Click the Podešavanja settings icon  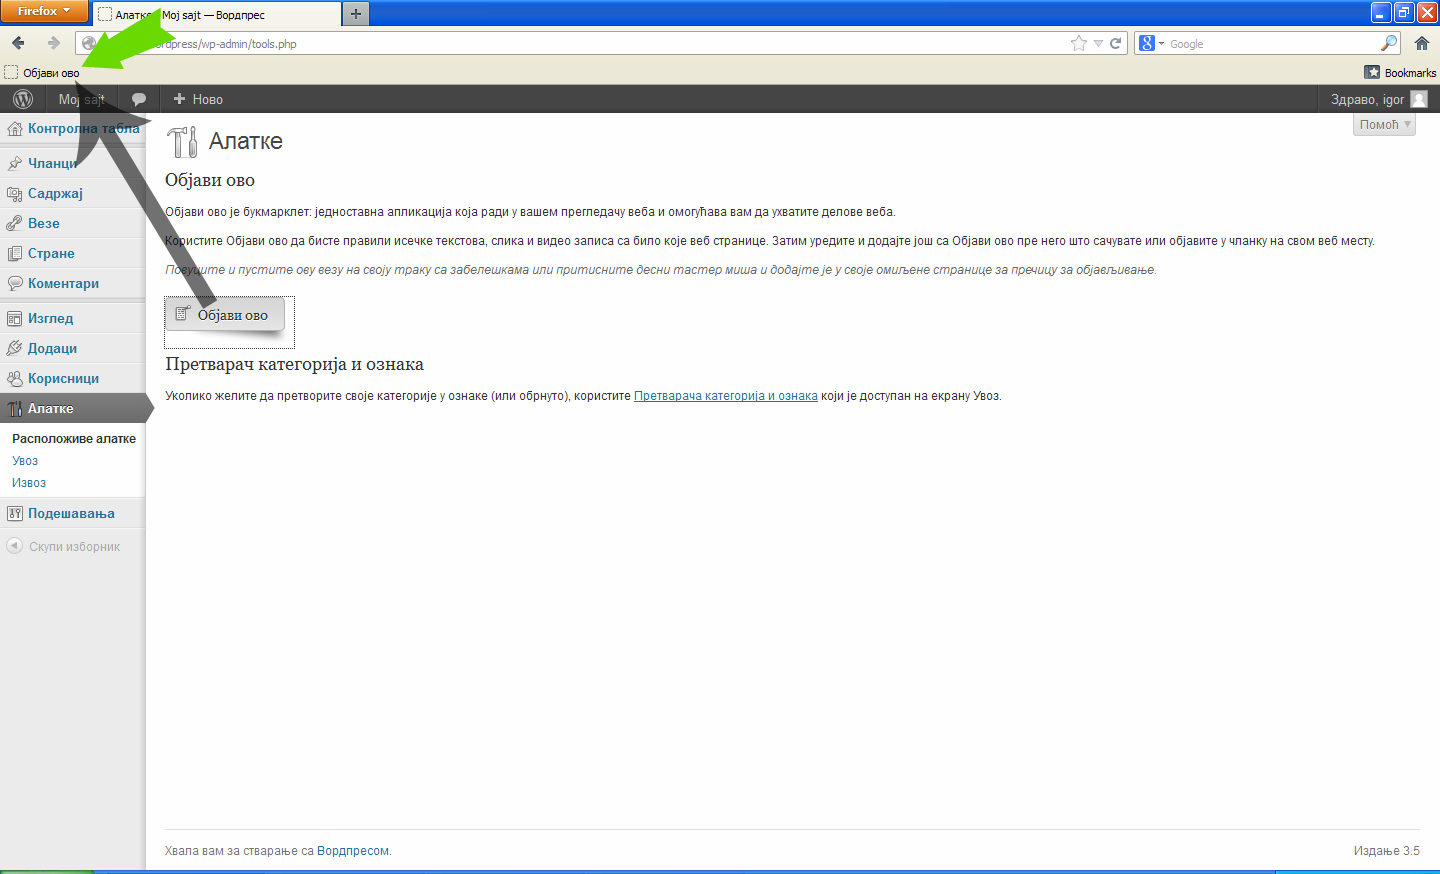[x=15, y=513]
